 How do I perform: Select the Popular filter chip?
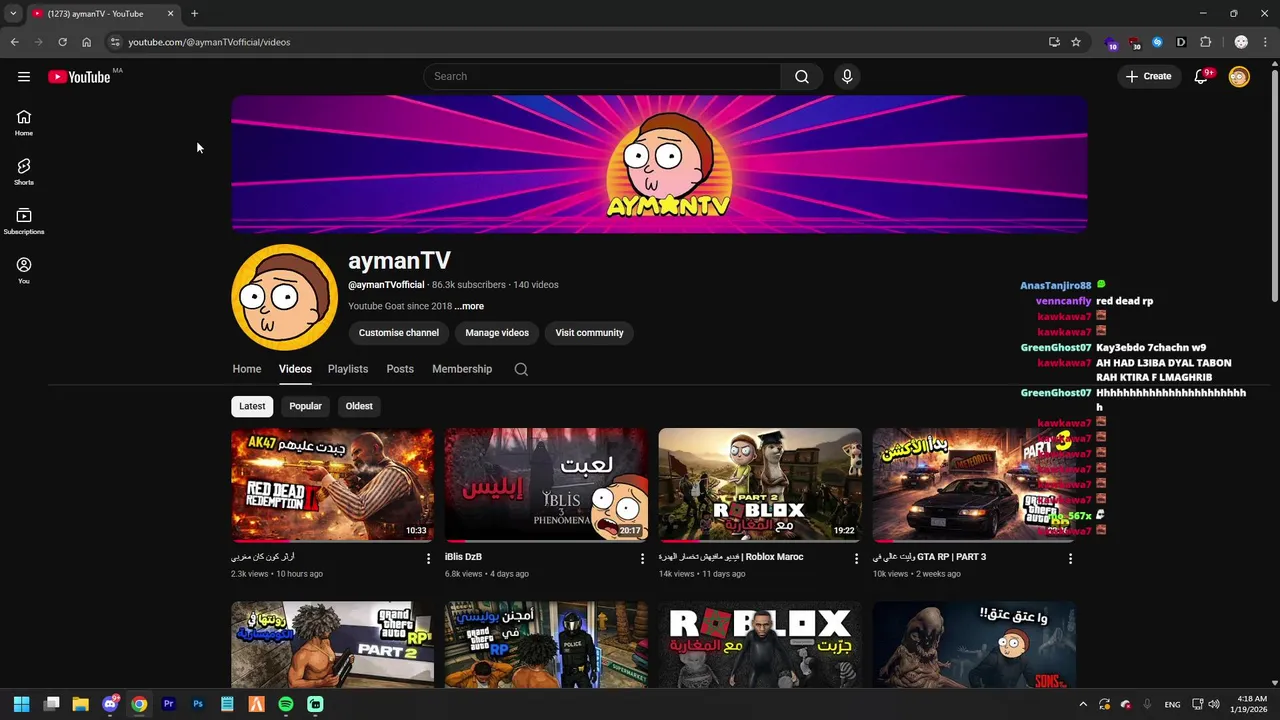305,406
